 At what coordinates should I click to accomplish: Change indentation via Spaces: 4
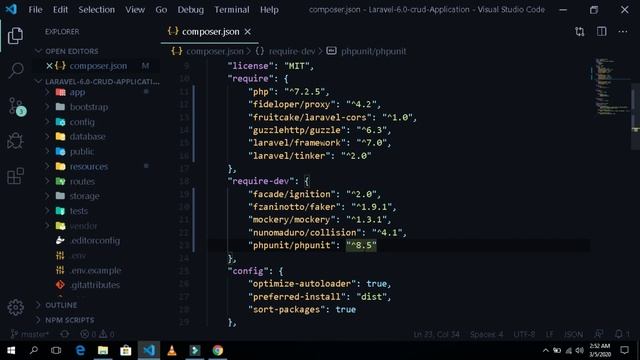(487, 334)
